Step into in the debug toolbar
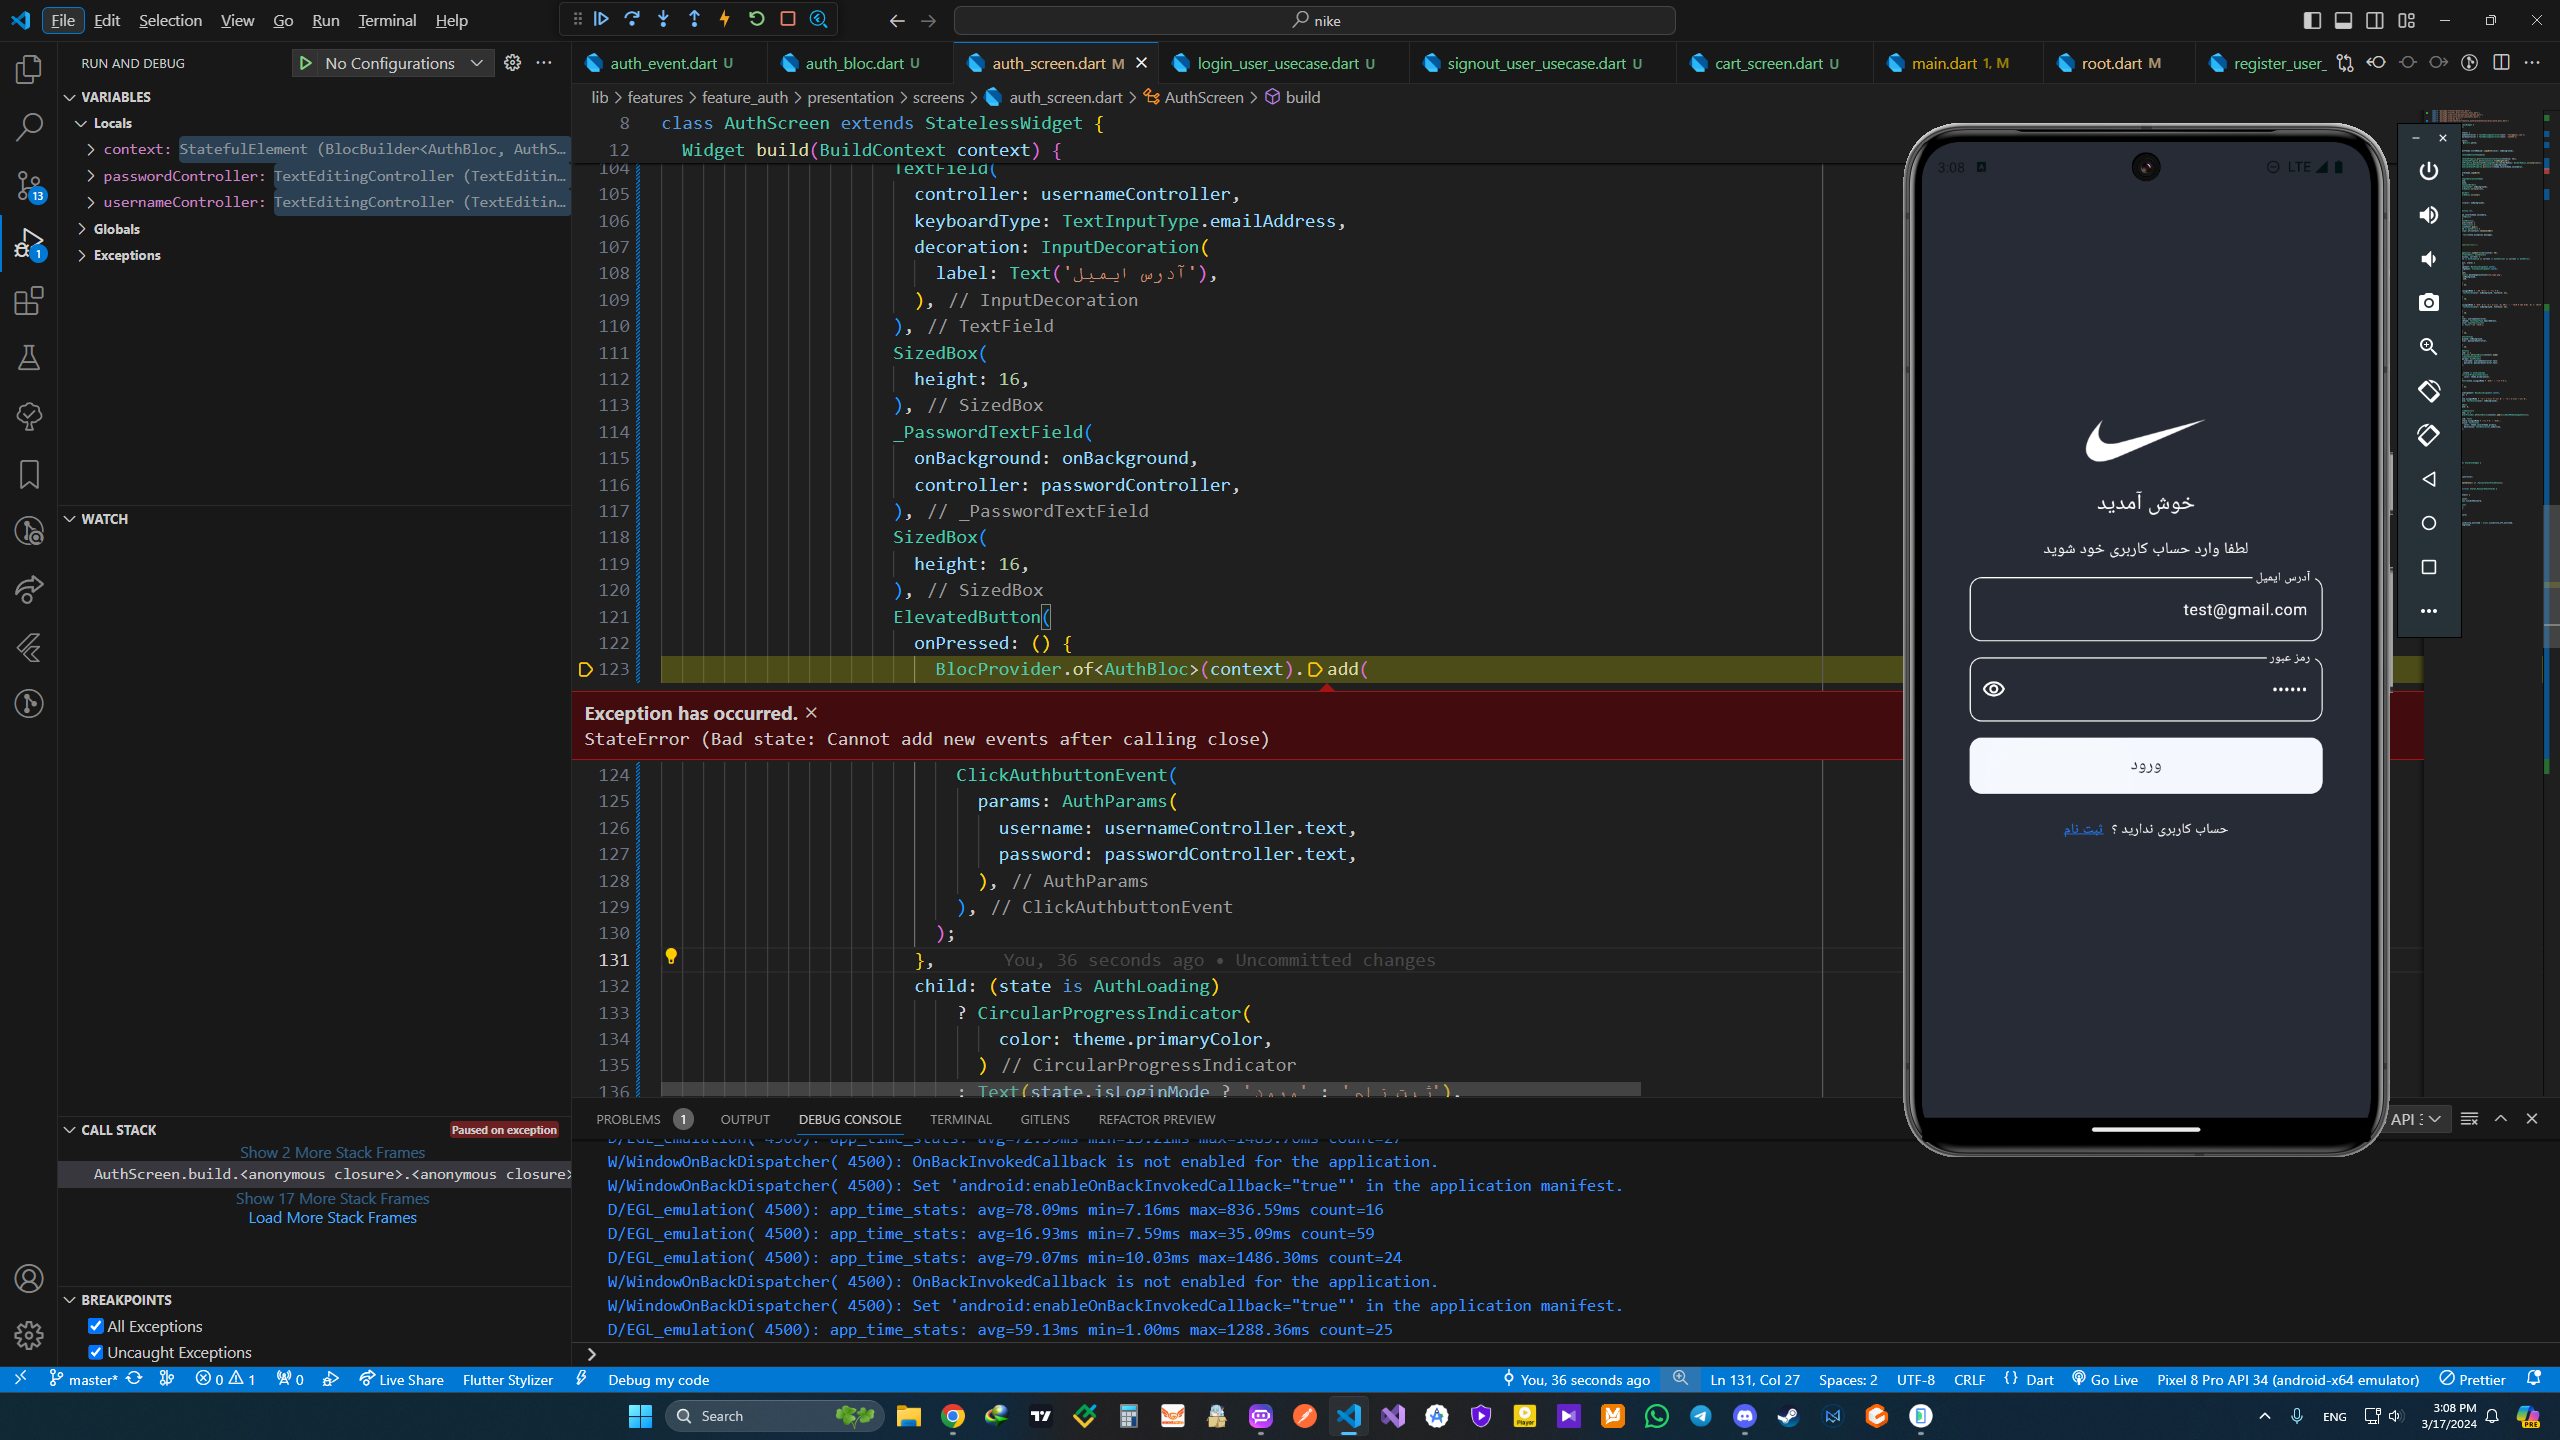Viewport: 2560px width, 1440px height. [x=663, y=19]
